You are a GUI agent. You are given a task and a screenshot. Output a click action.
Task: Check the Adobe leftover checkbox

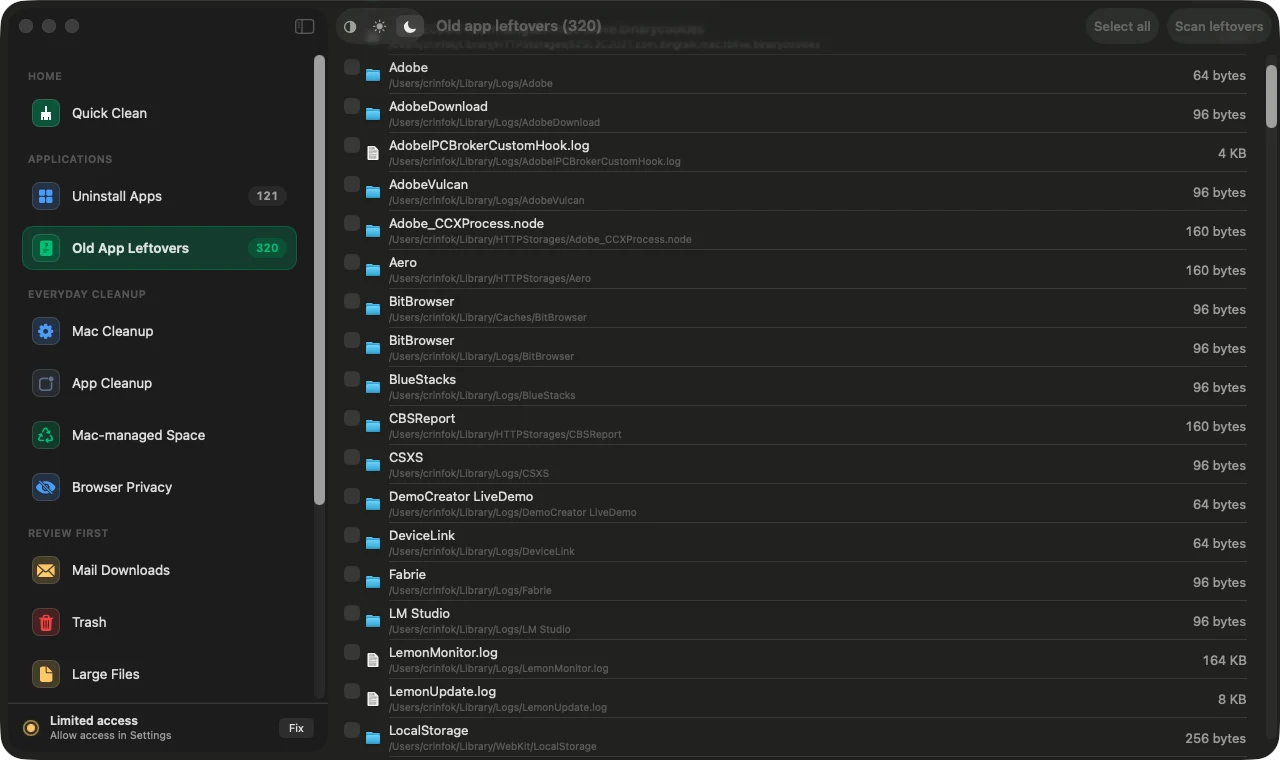[352, 67]
